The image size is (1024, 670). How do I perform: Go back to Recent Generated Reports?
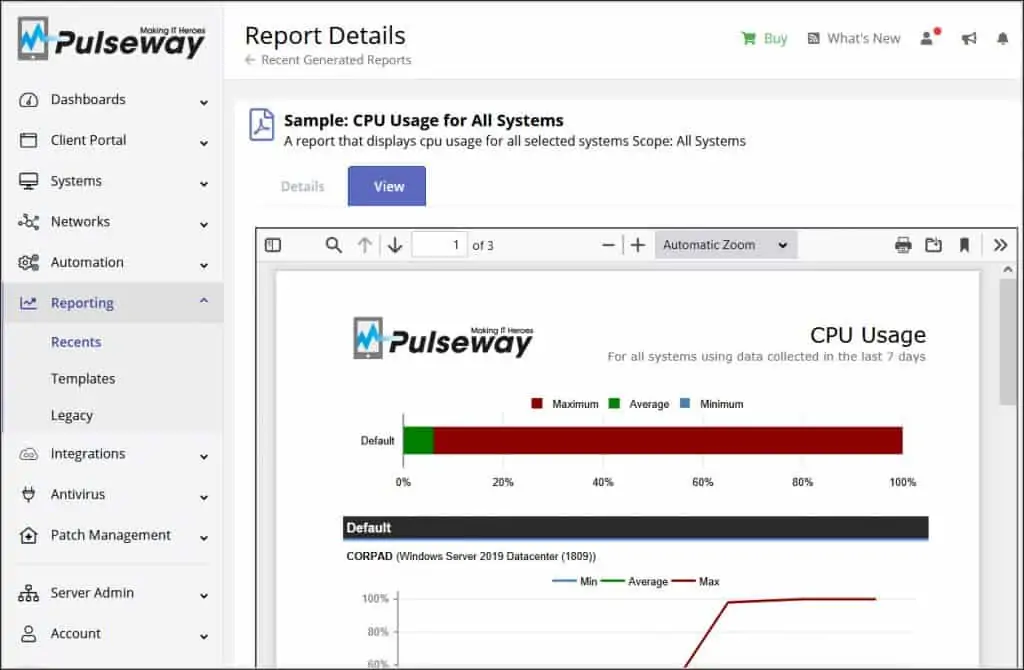coord(328,60)
